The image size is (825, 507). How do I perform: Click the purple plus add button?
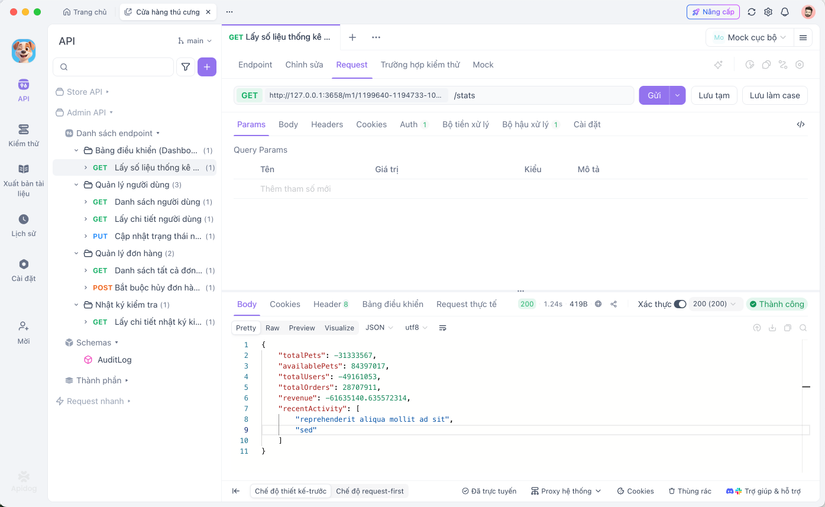click(207, 67)
